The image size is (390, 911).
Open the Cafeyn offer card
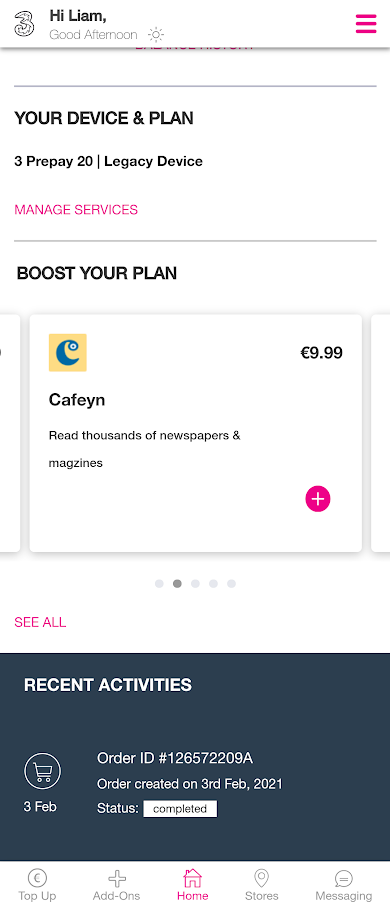coord(196,433)
